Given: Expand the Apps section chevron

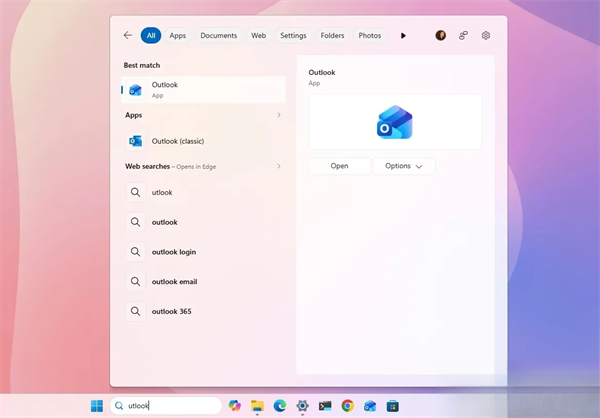Looking at the screenshot, I should pyautogui.click(x=279, y=115).
